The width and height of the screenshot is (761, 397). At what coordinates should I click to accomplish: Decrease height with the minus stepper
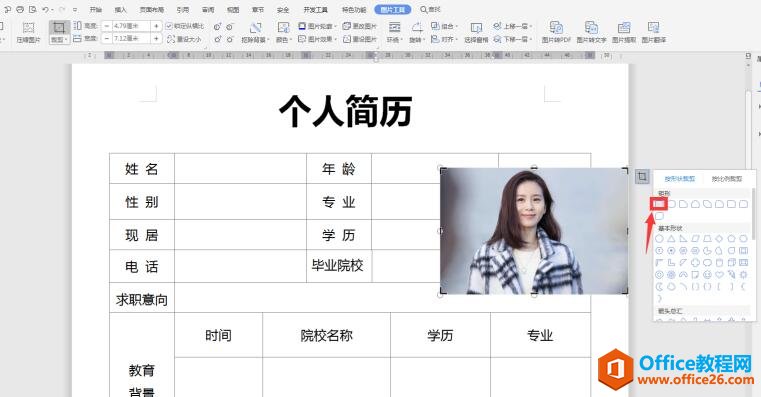point(106,26)
